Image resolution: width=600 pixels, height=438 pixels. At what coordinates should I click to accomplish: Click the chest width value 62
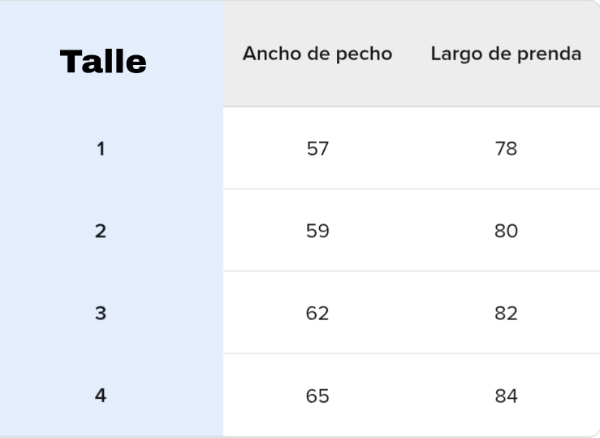click(317, 313)
